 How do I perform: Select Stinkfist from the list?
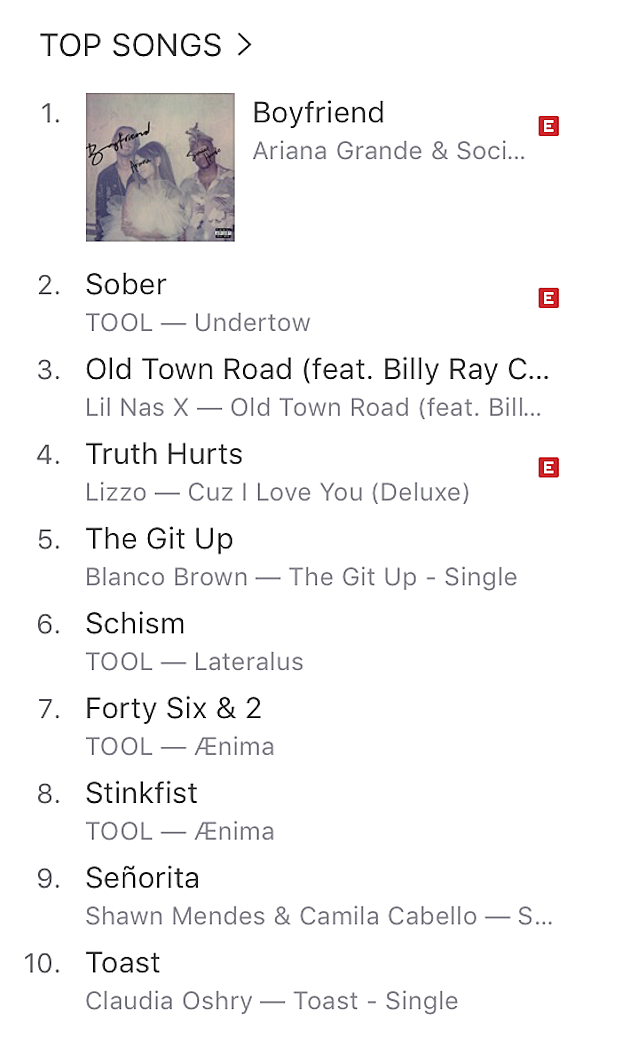[142, 793]
